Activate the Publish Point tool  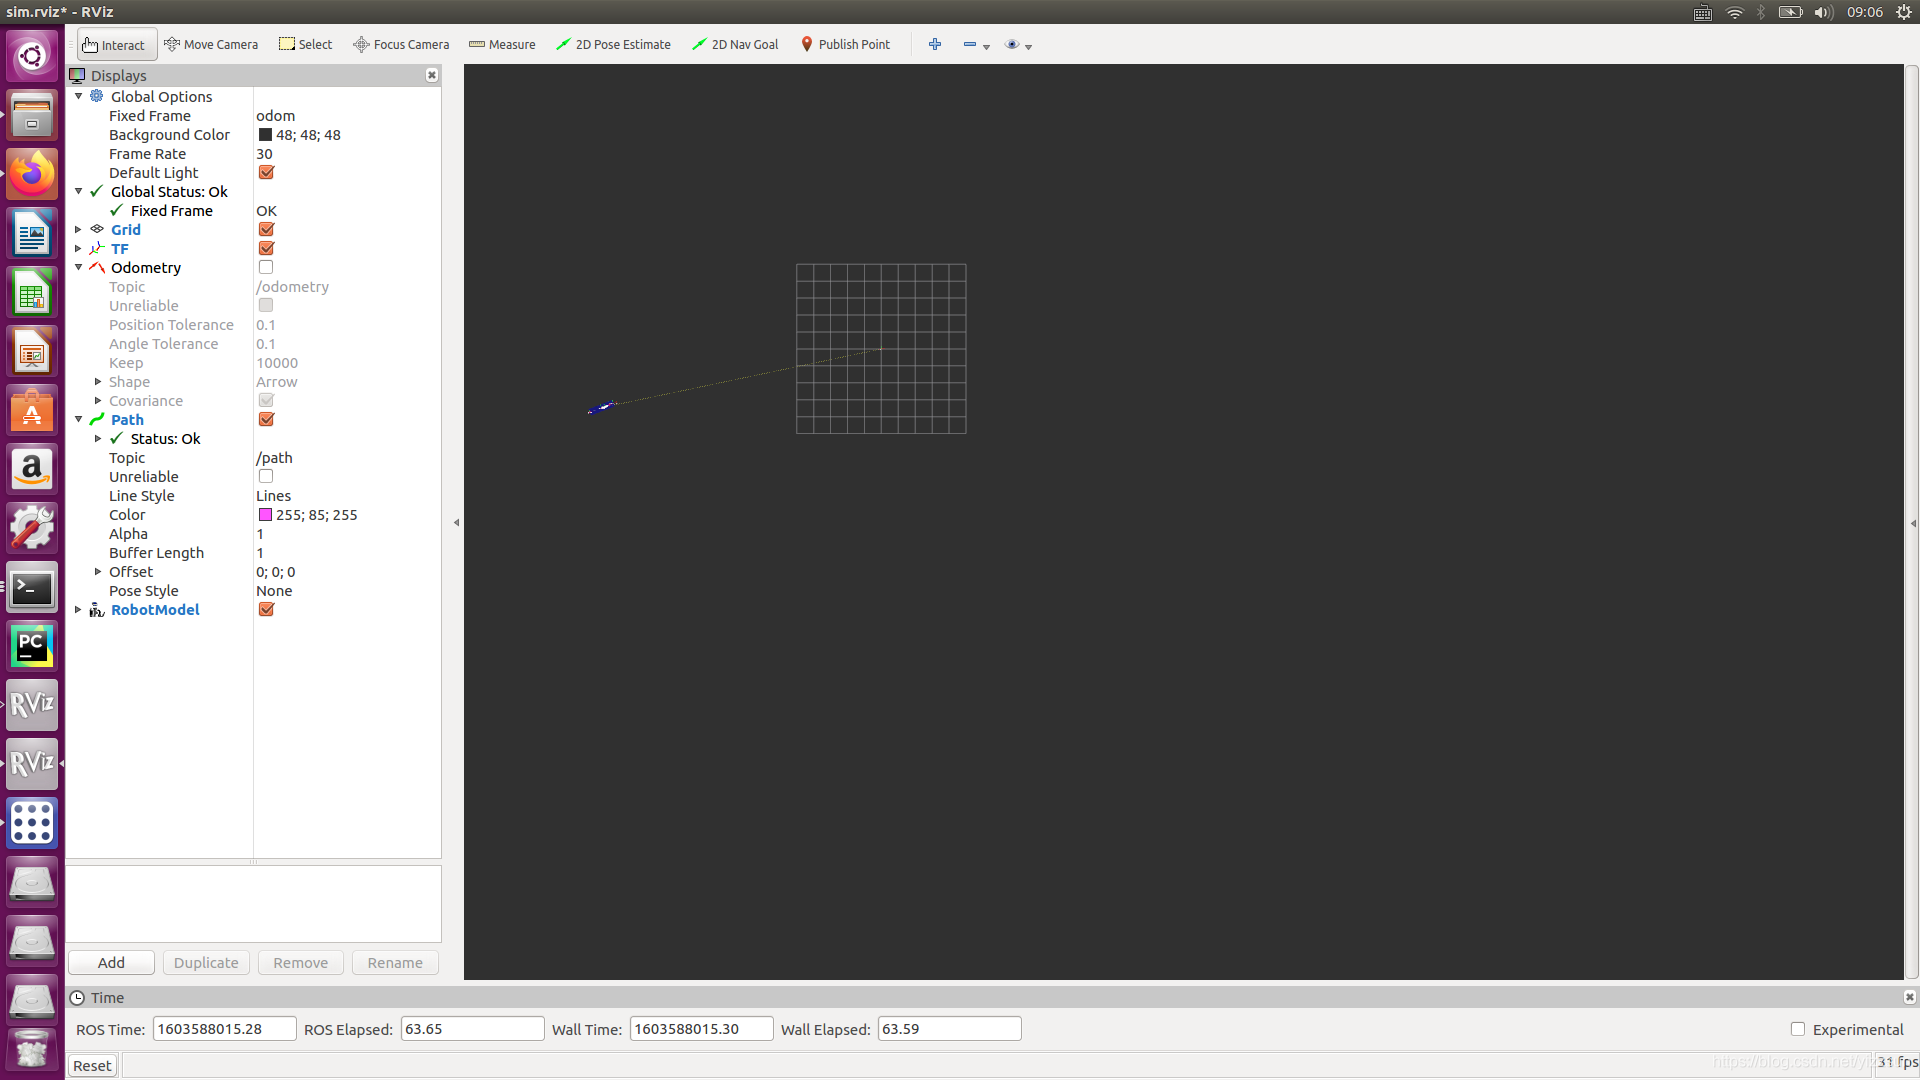(x=845, y=45)
